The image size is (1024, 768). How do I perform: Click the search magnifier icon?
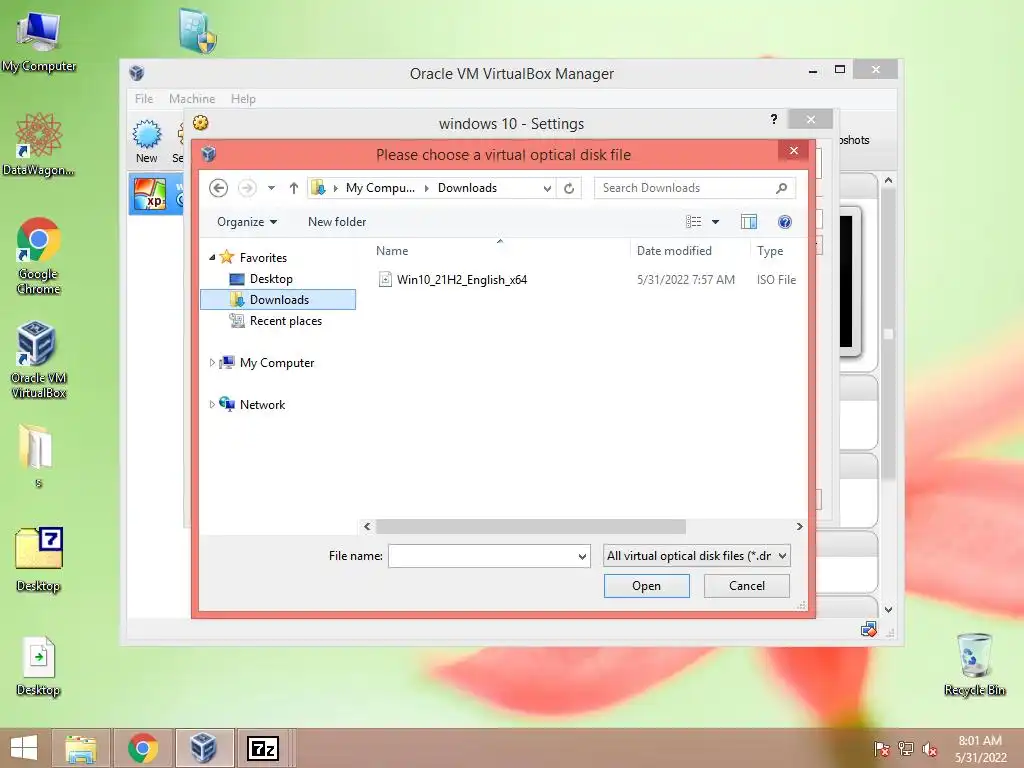(781, 188)
